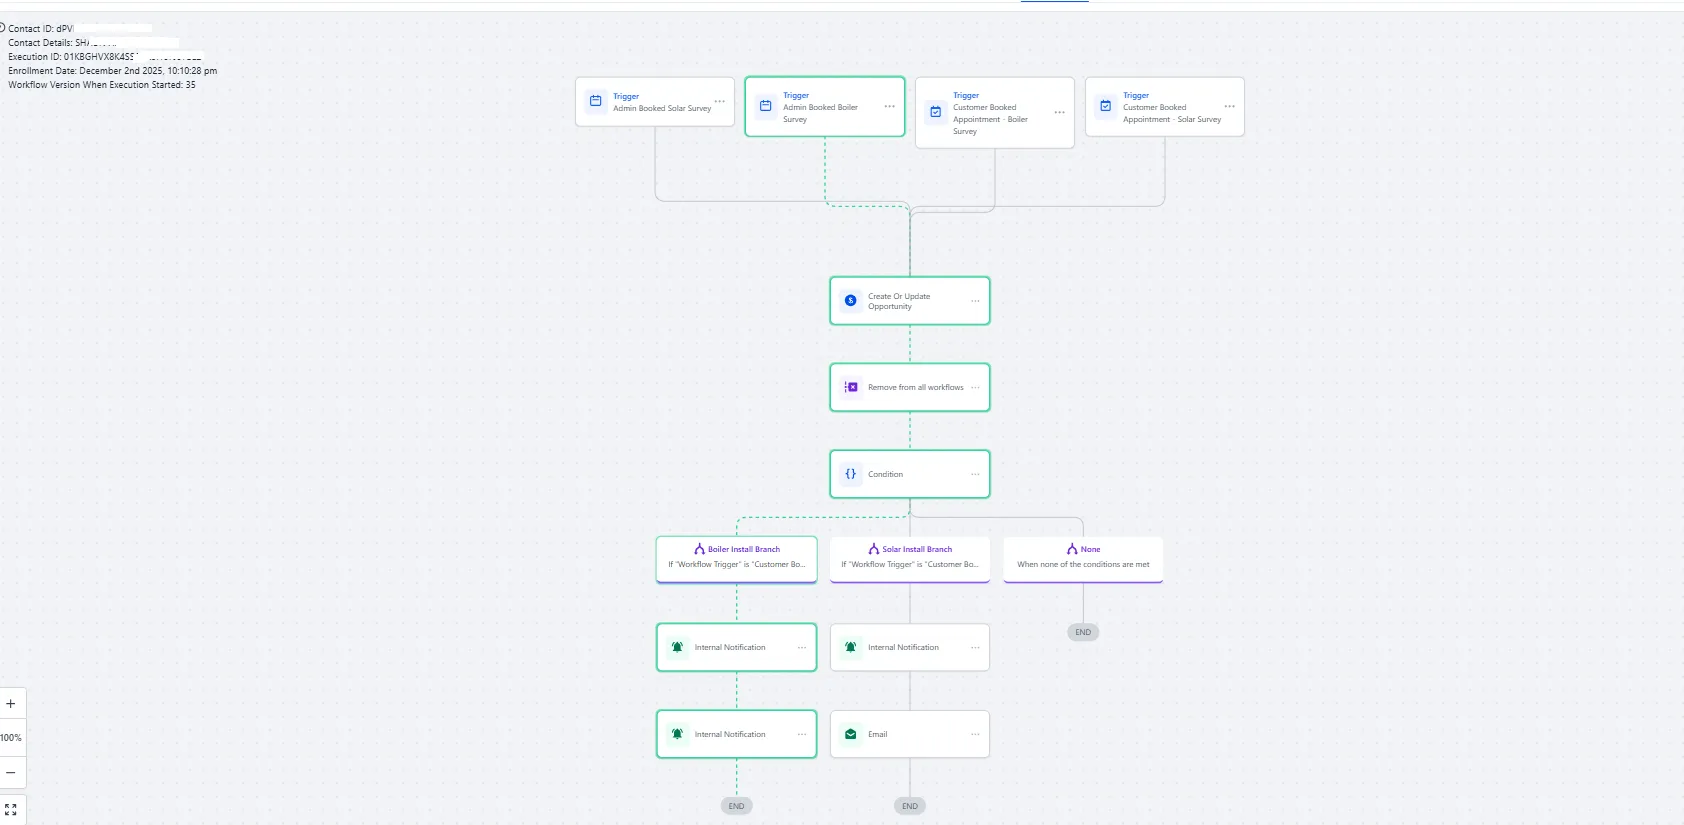Screen dimensions: 1684x825
Task: Click the Enrollment Date text
Action: 113,71
